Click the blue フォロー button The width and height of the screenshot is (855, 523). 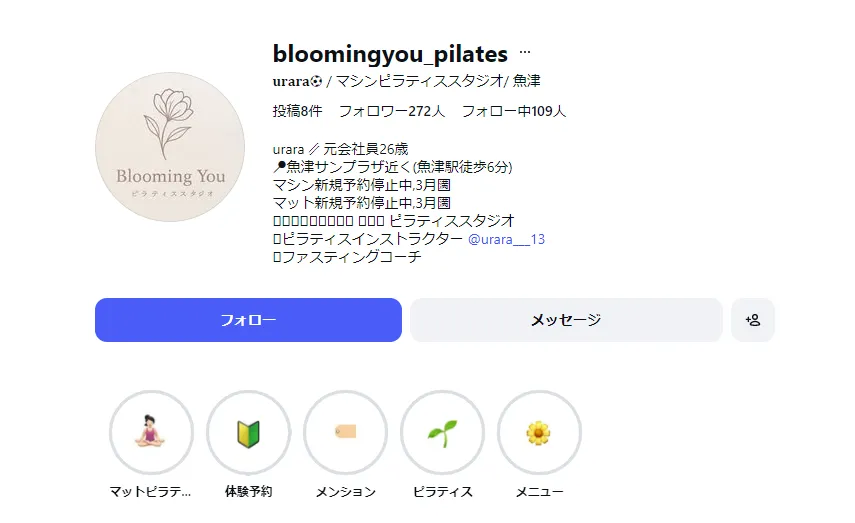pyautogui.click(x=248, y=320)
